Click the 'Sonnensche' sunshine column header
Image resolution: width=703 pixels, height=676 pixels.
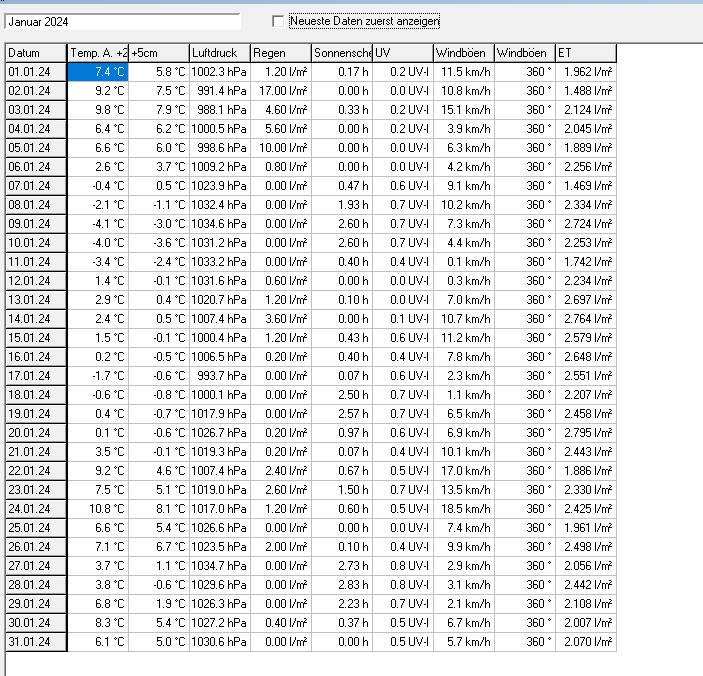[x=342, y=53]
